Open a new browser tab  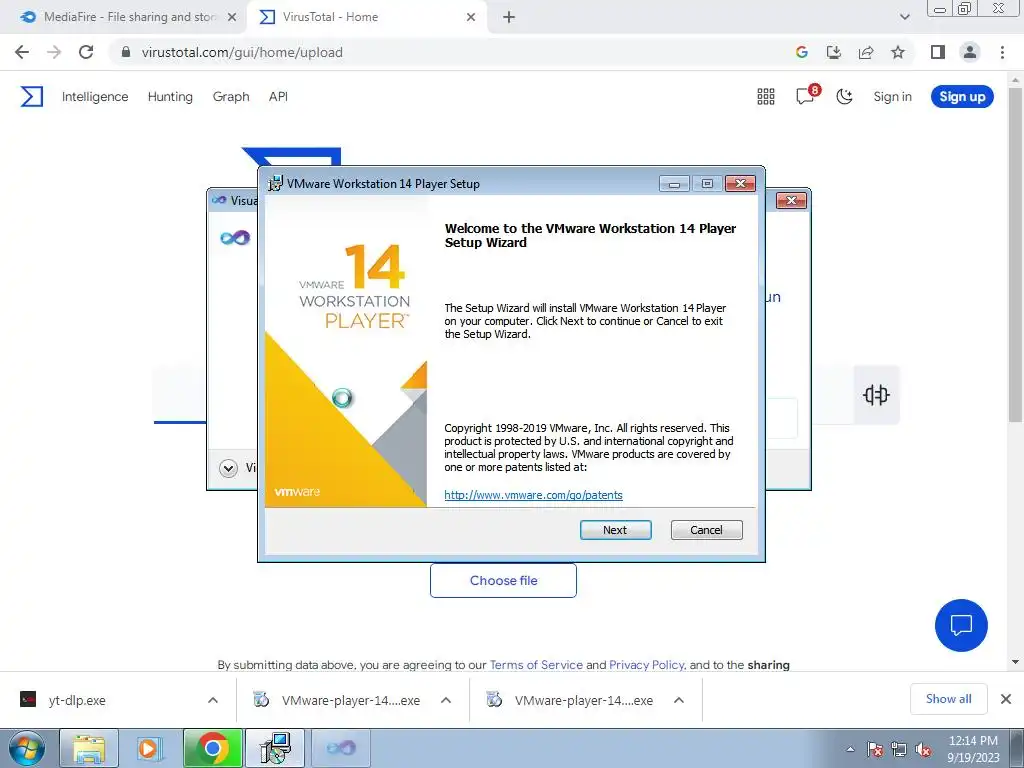tap(509, 17)
